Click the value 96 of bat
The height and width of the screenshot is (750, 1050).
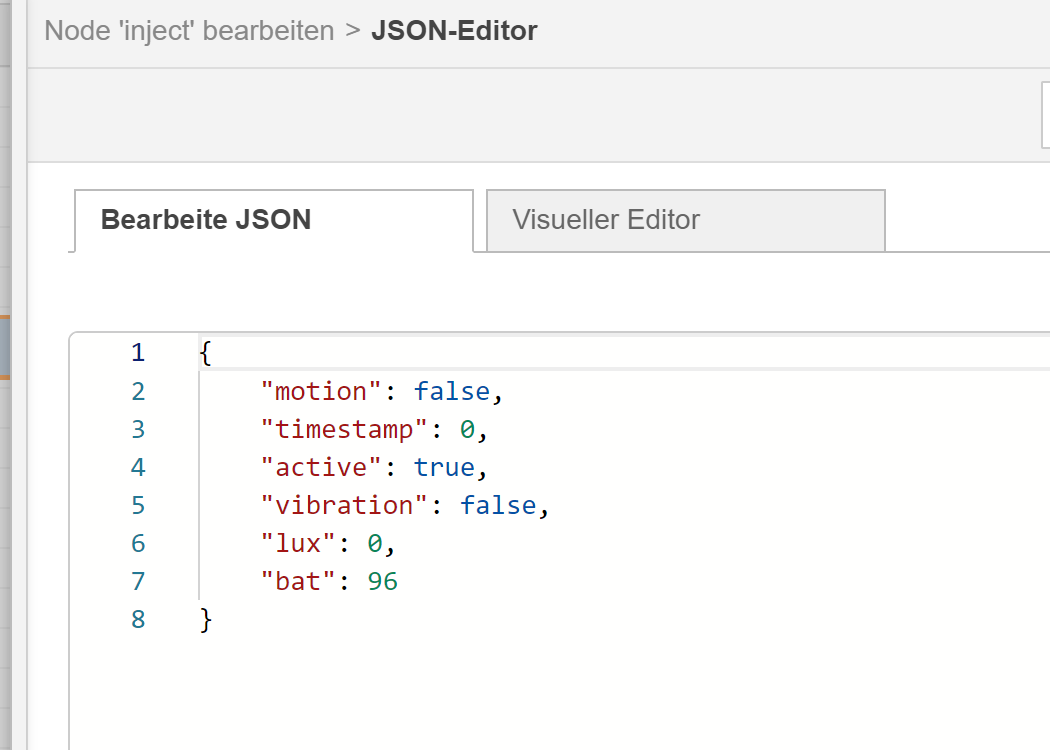(x=382, y=582)
